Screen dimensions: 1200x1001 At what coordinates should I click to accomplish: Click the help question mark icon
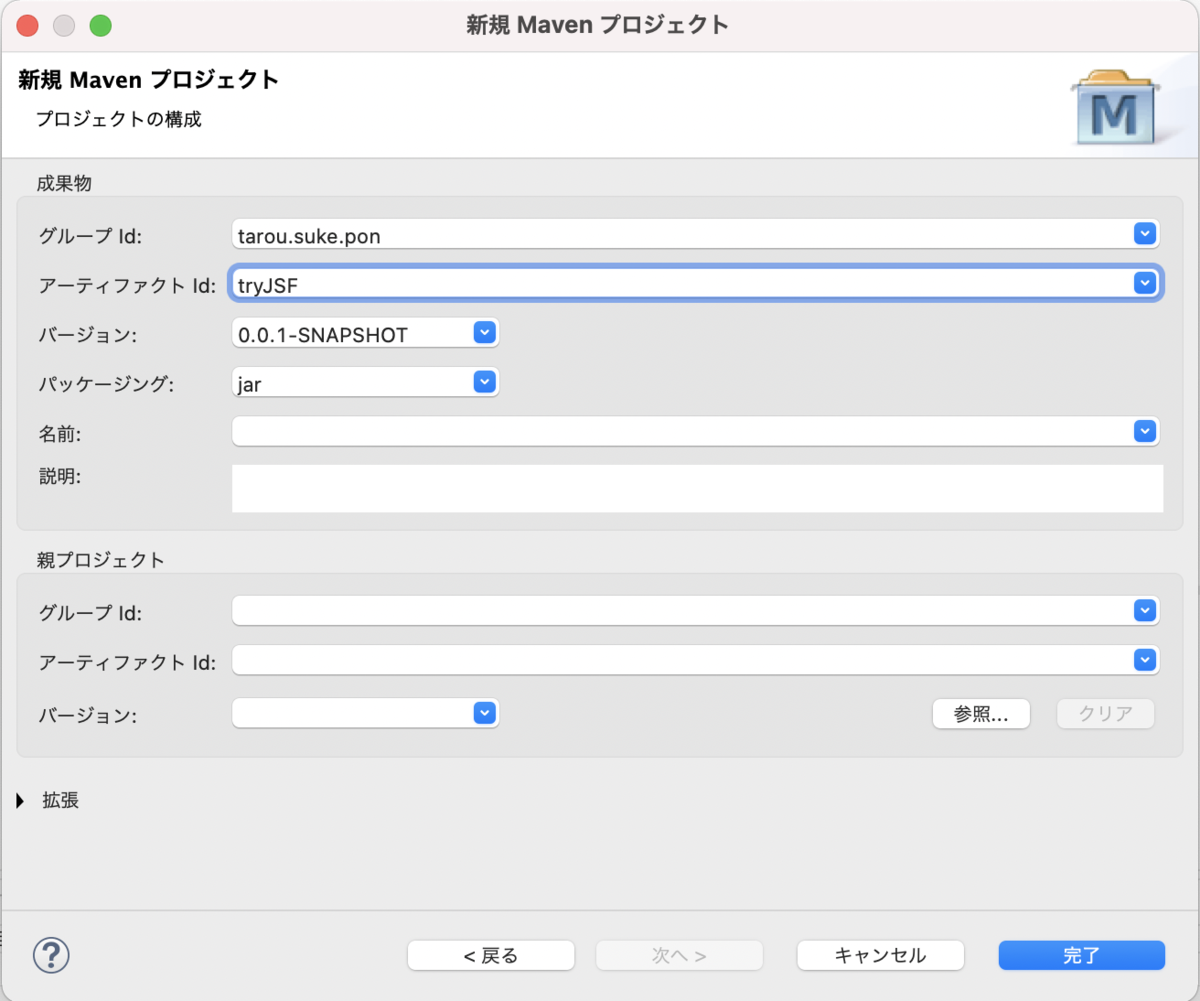(x=51, y=954)
